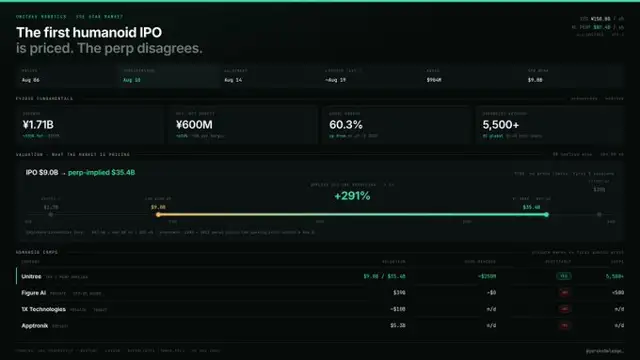Click the $9.0B value beside $904M in date strip

point(535,80)
